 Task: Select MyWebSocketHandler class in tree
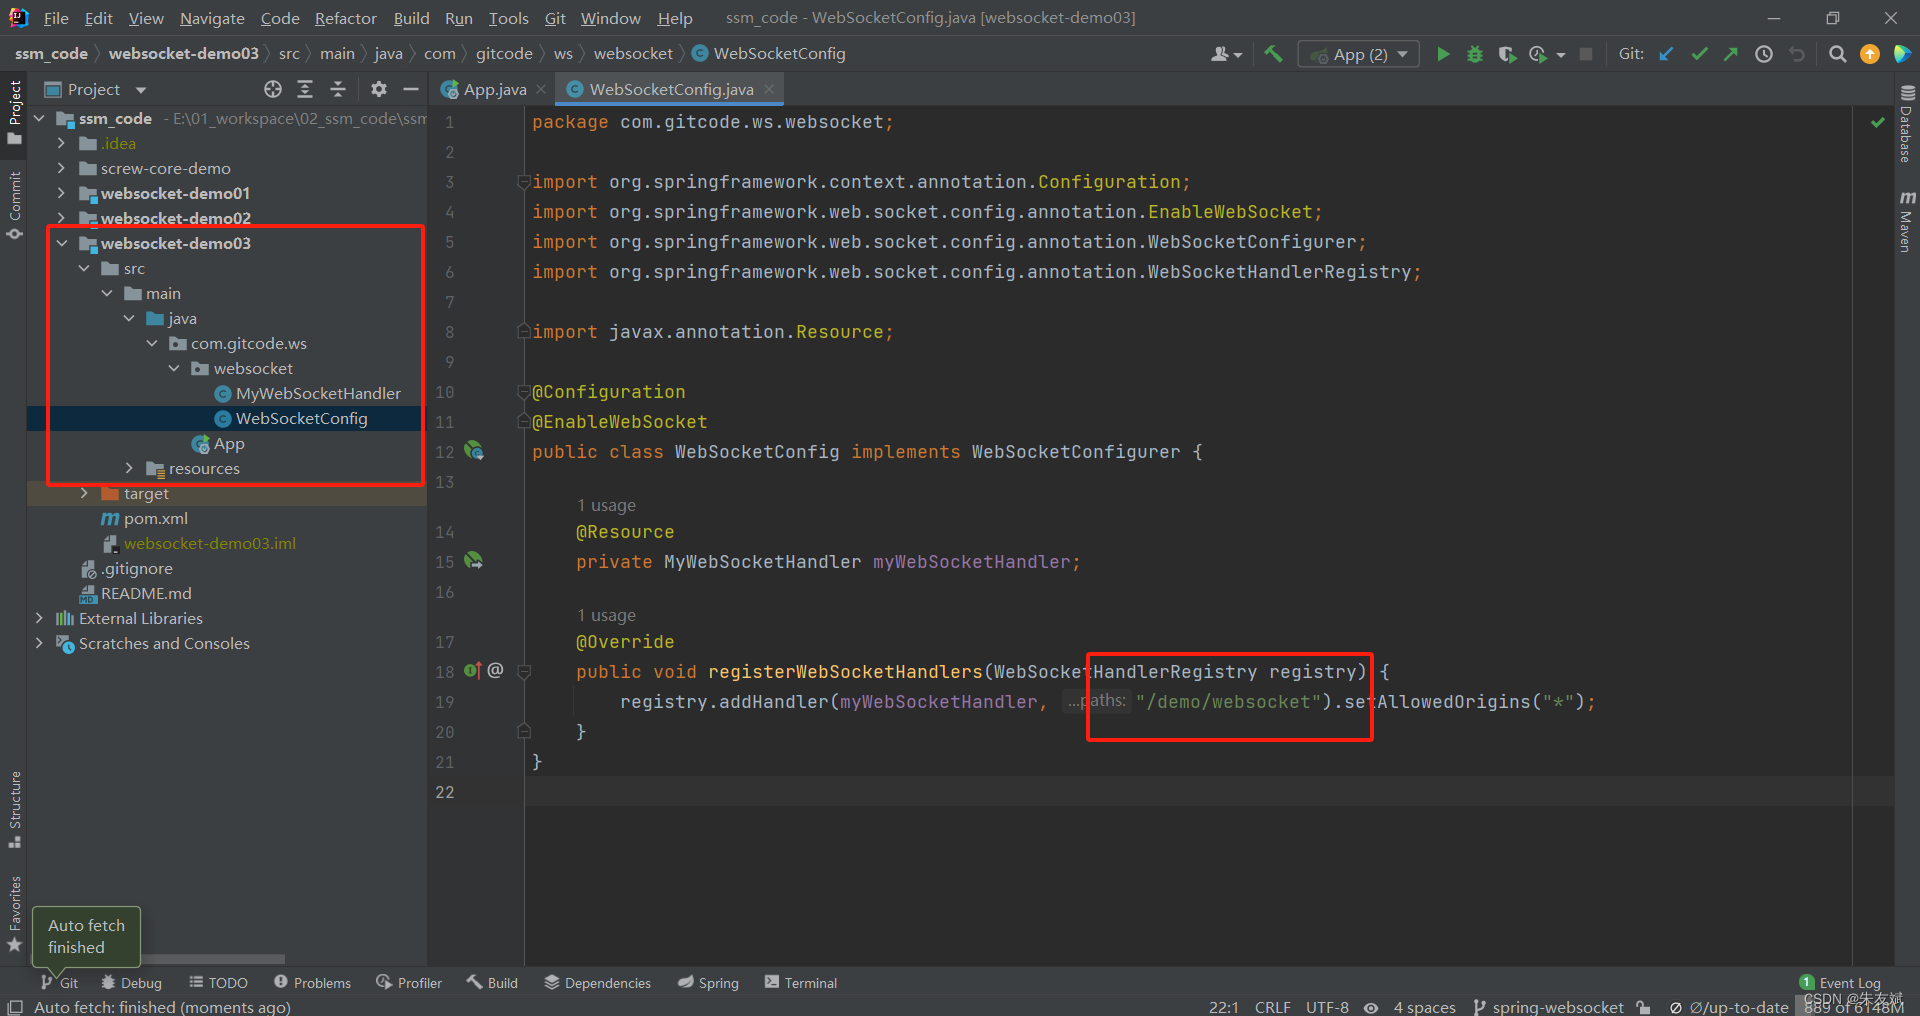[x=318, y=393]
